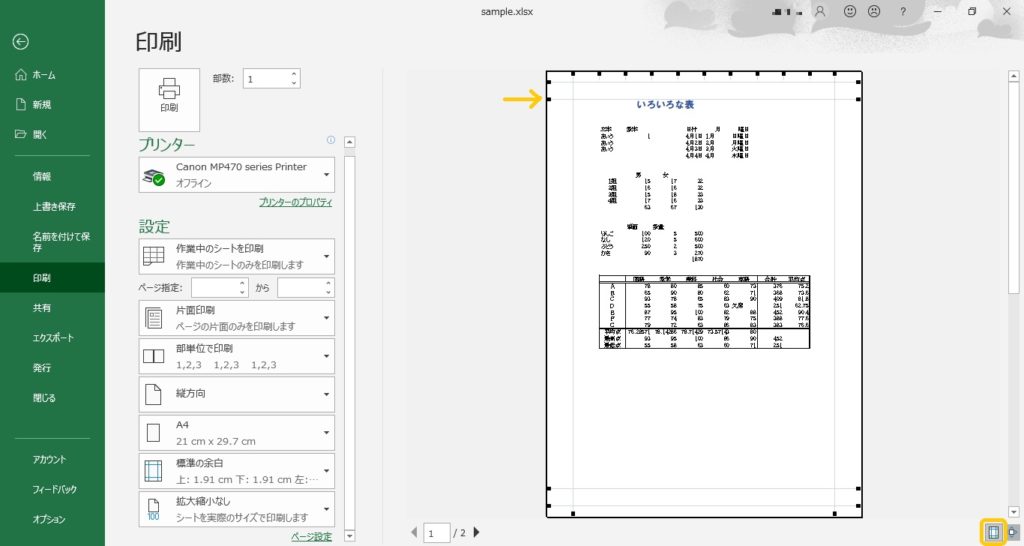Click the back arrow icon
Viewport: 1024px width, 546px height.
21,42
